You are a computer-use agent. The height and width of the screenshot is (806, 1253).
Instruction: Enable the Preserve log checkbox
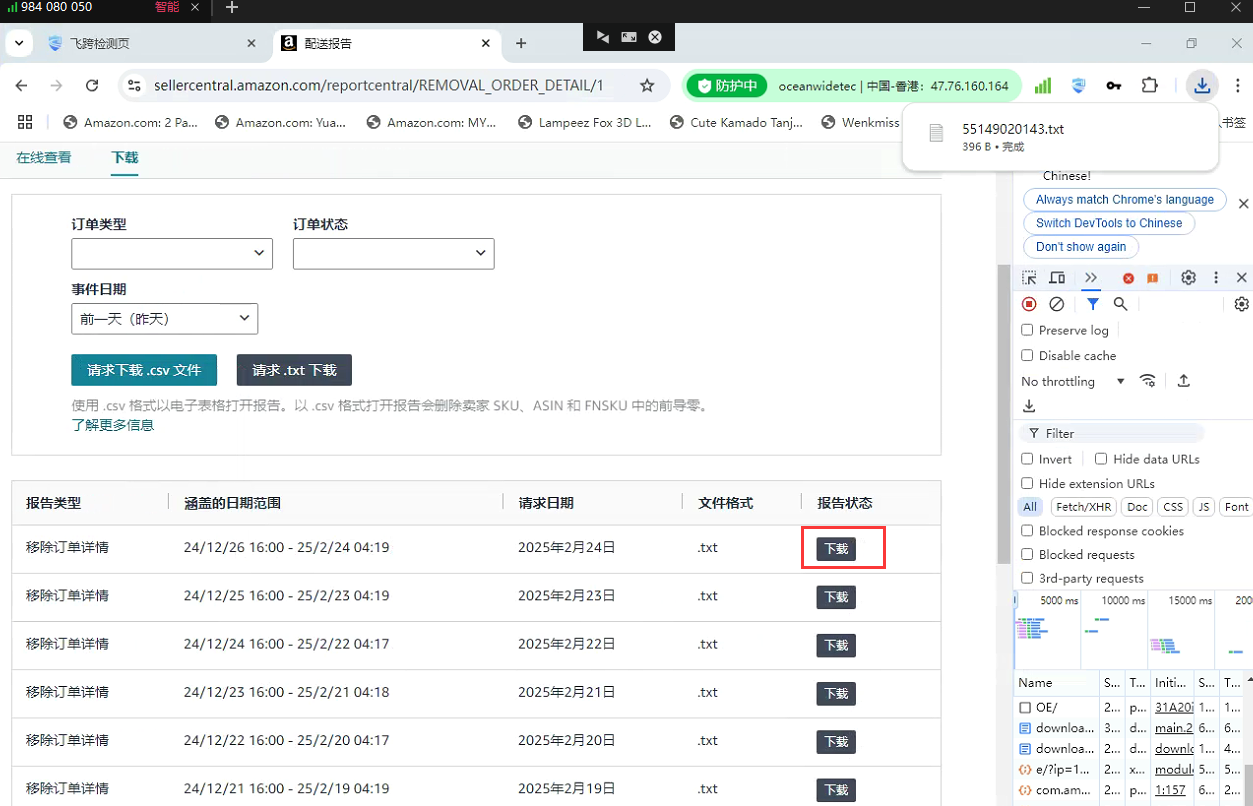(x=1027, y=330)
